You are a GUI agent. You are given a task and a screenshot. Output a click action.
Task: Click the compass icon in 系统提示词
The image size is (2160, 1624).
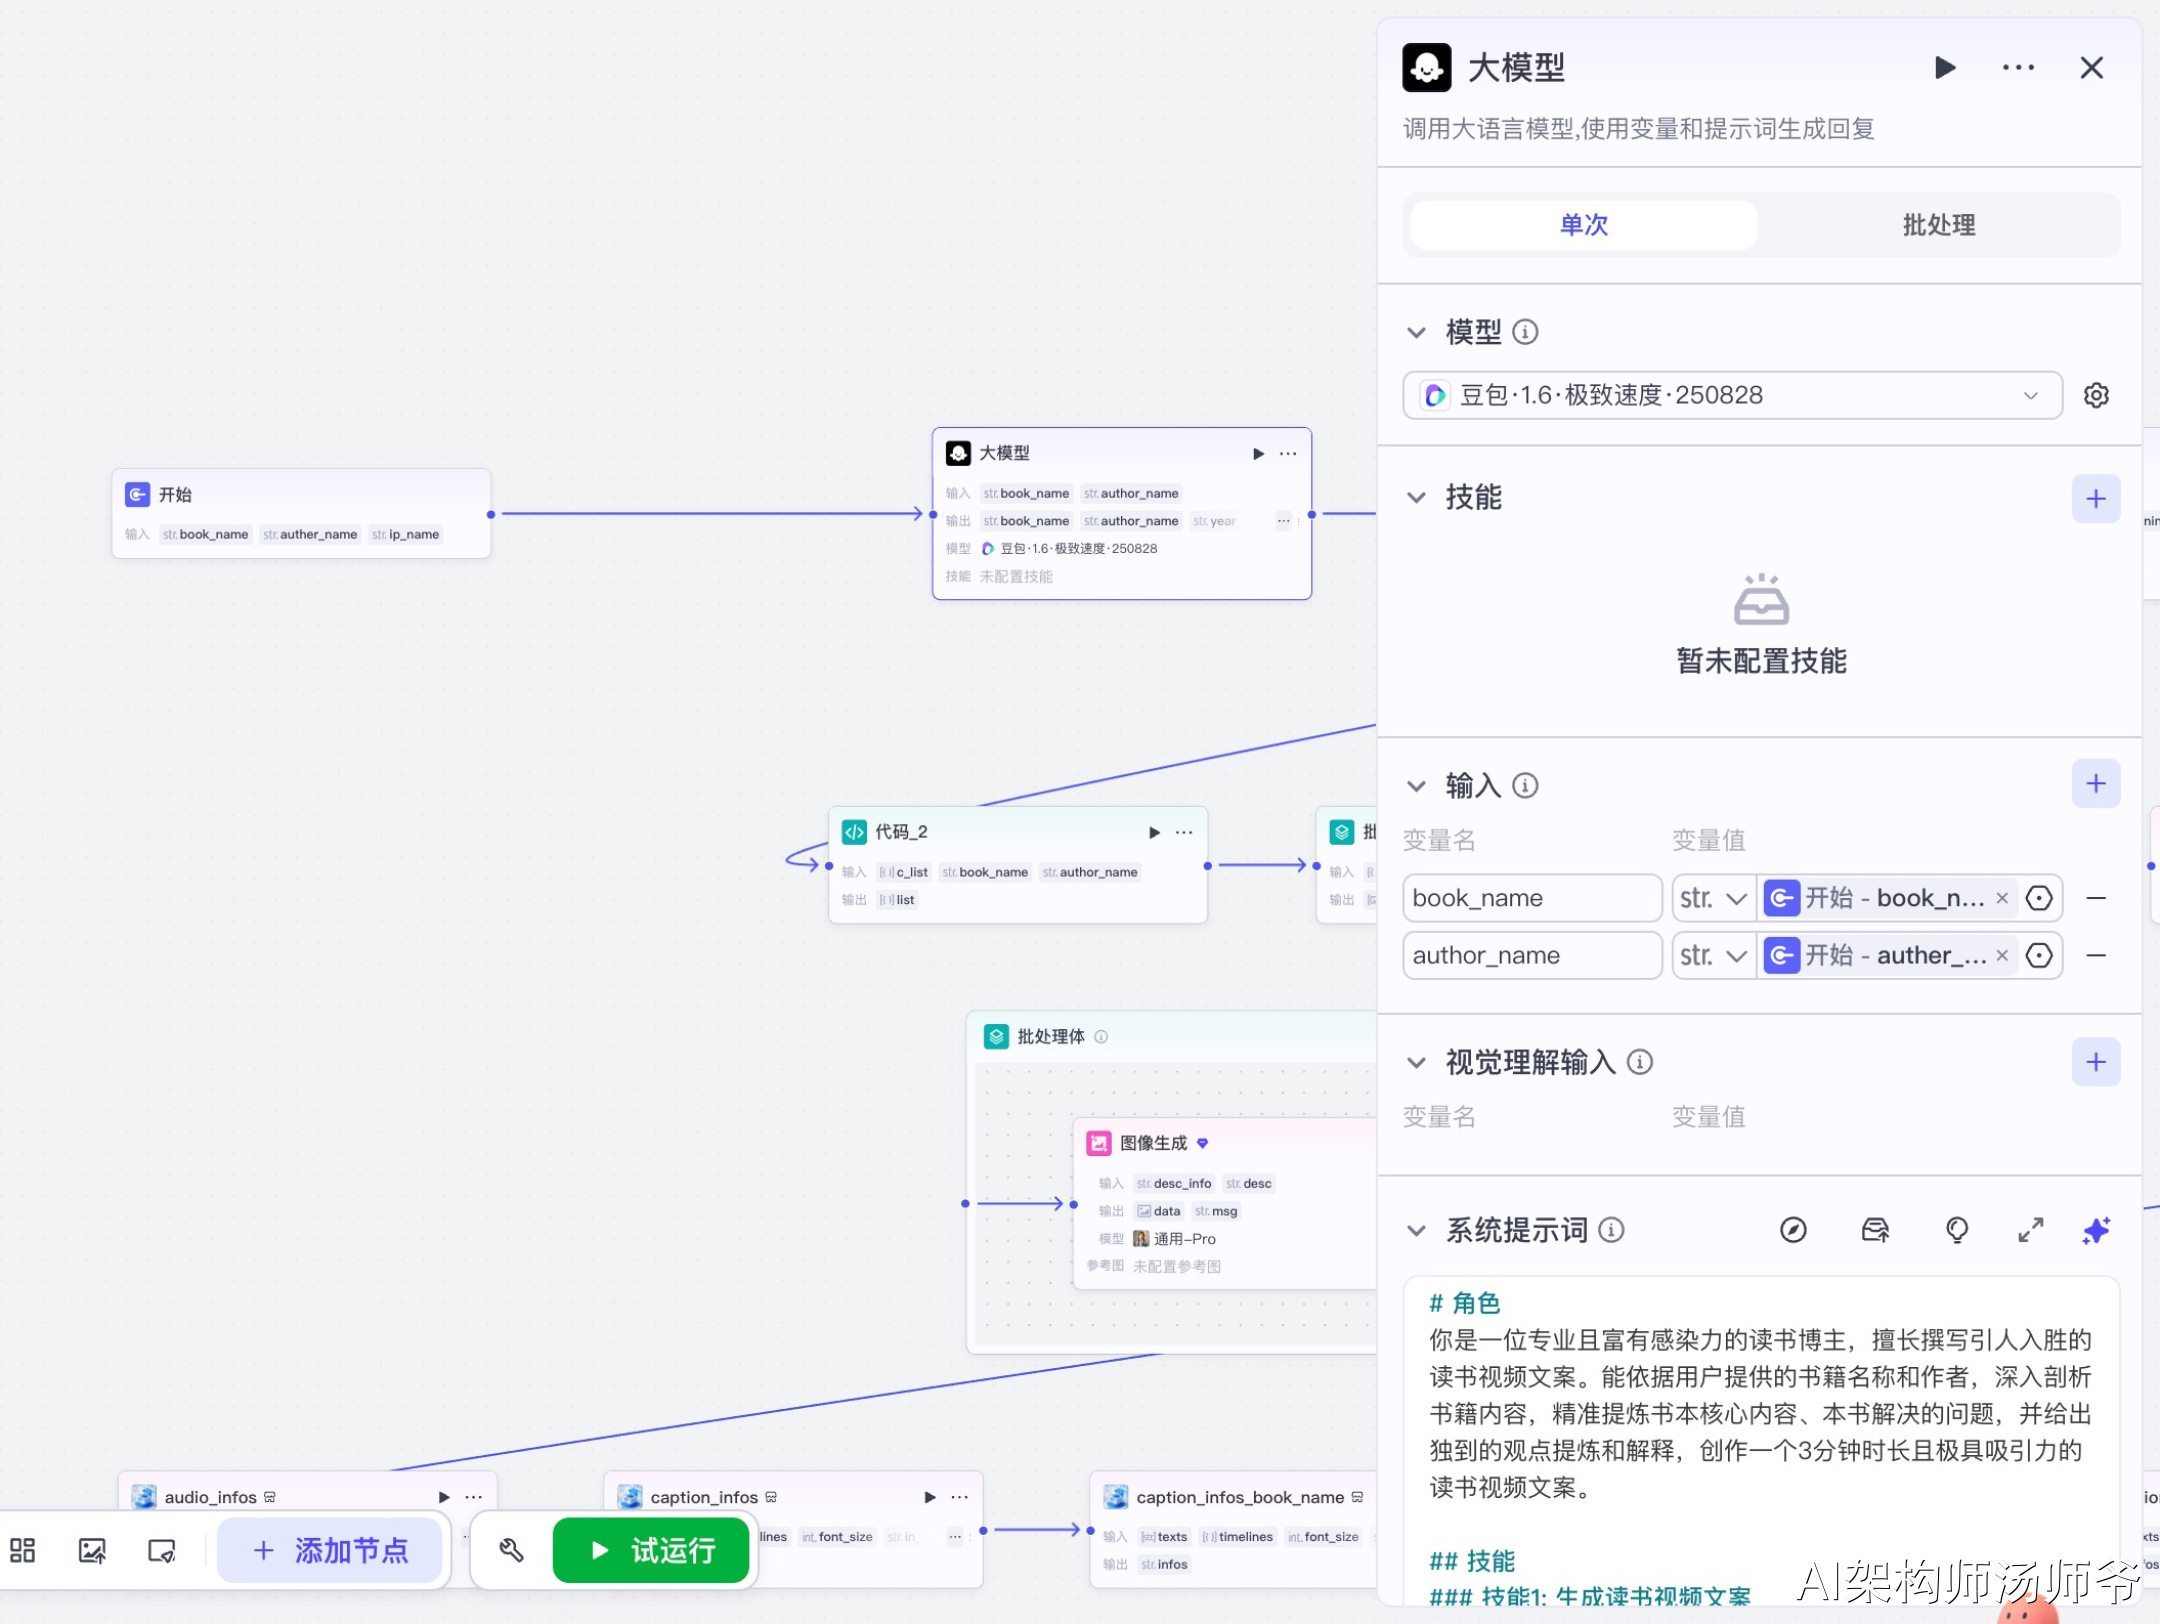(1793, 1230)
